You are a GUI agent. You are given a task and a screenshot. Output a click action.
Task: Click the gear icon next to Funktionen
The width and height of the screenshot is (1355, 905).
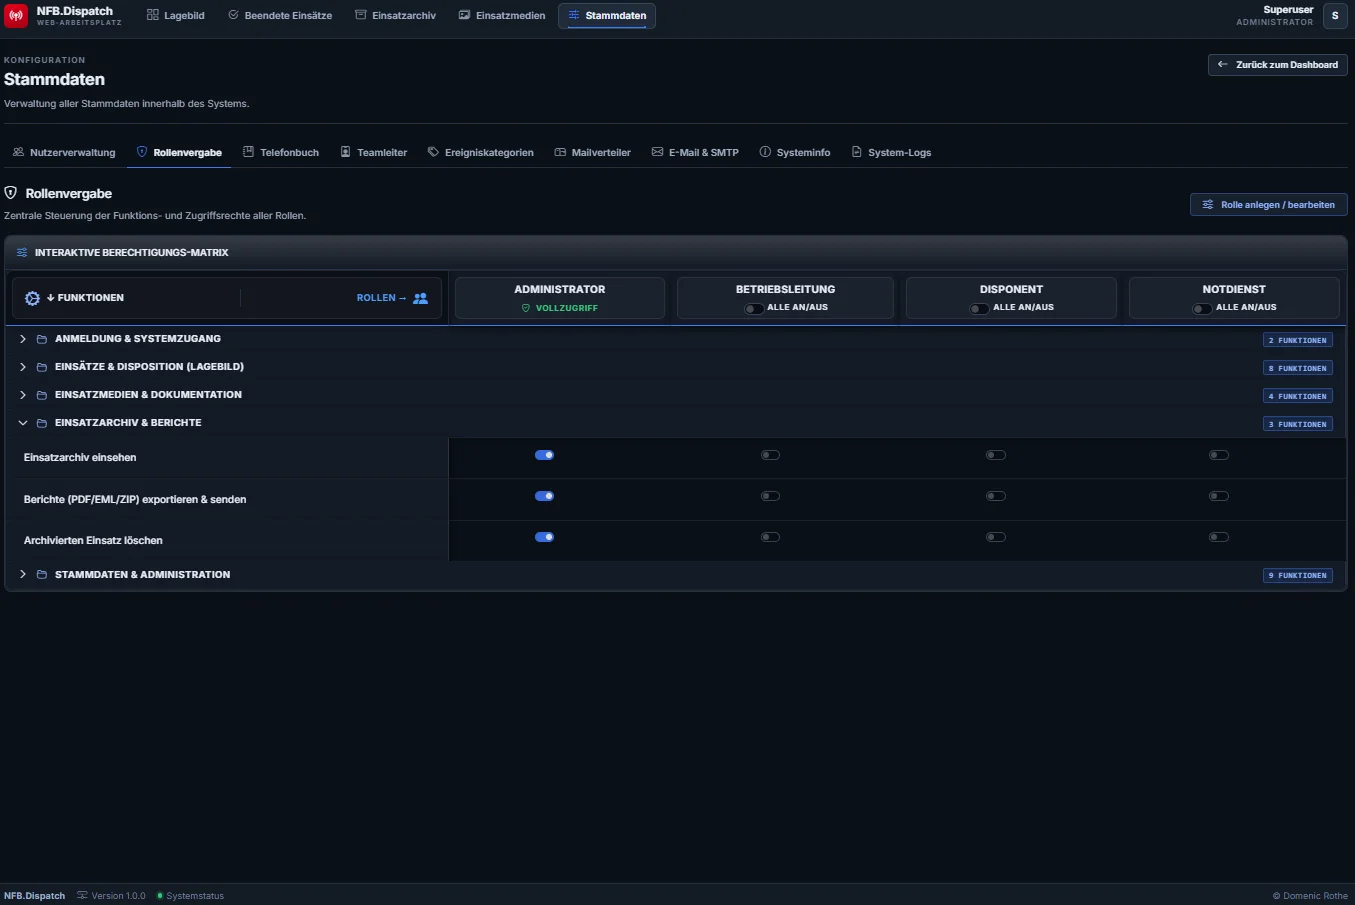(32, 298)
